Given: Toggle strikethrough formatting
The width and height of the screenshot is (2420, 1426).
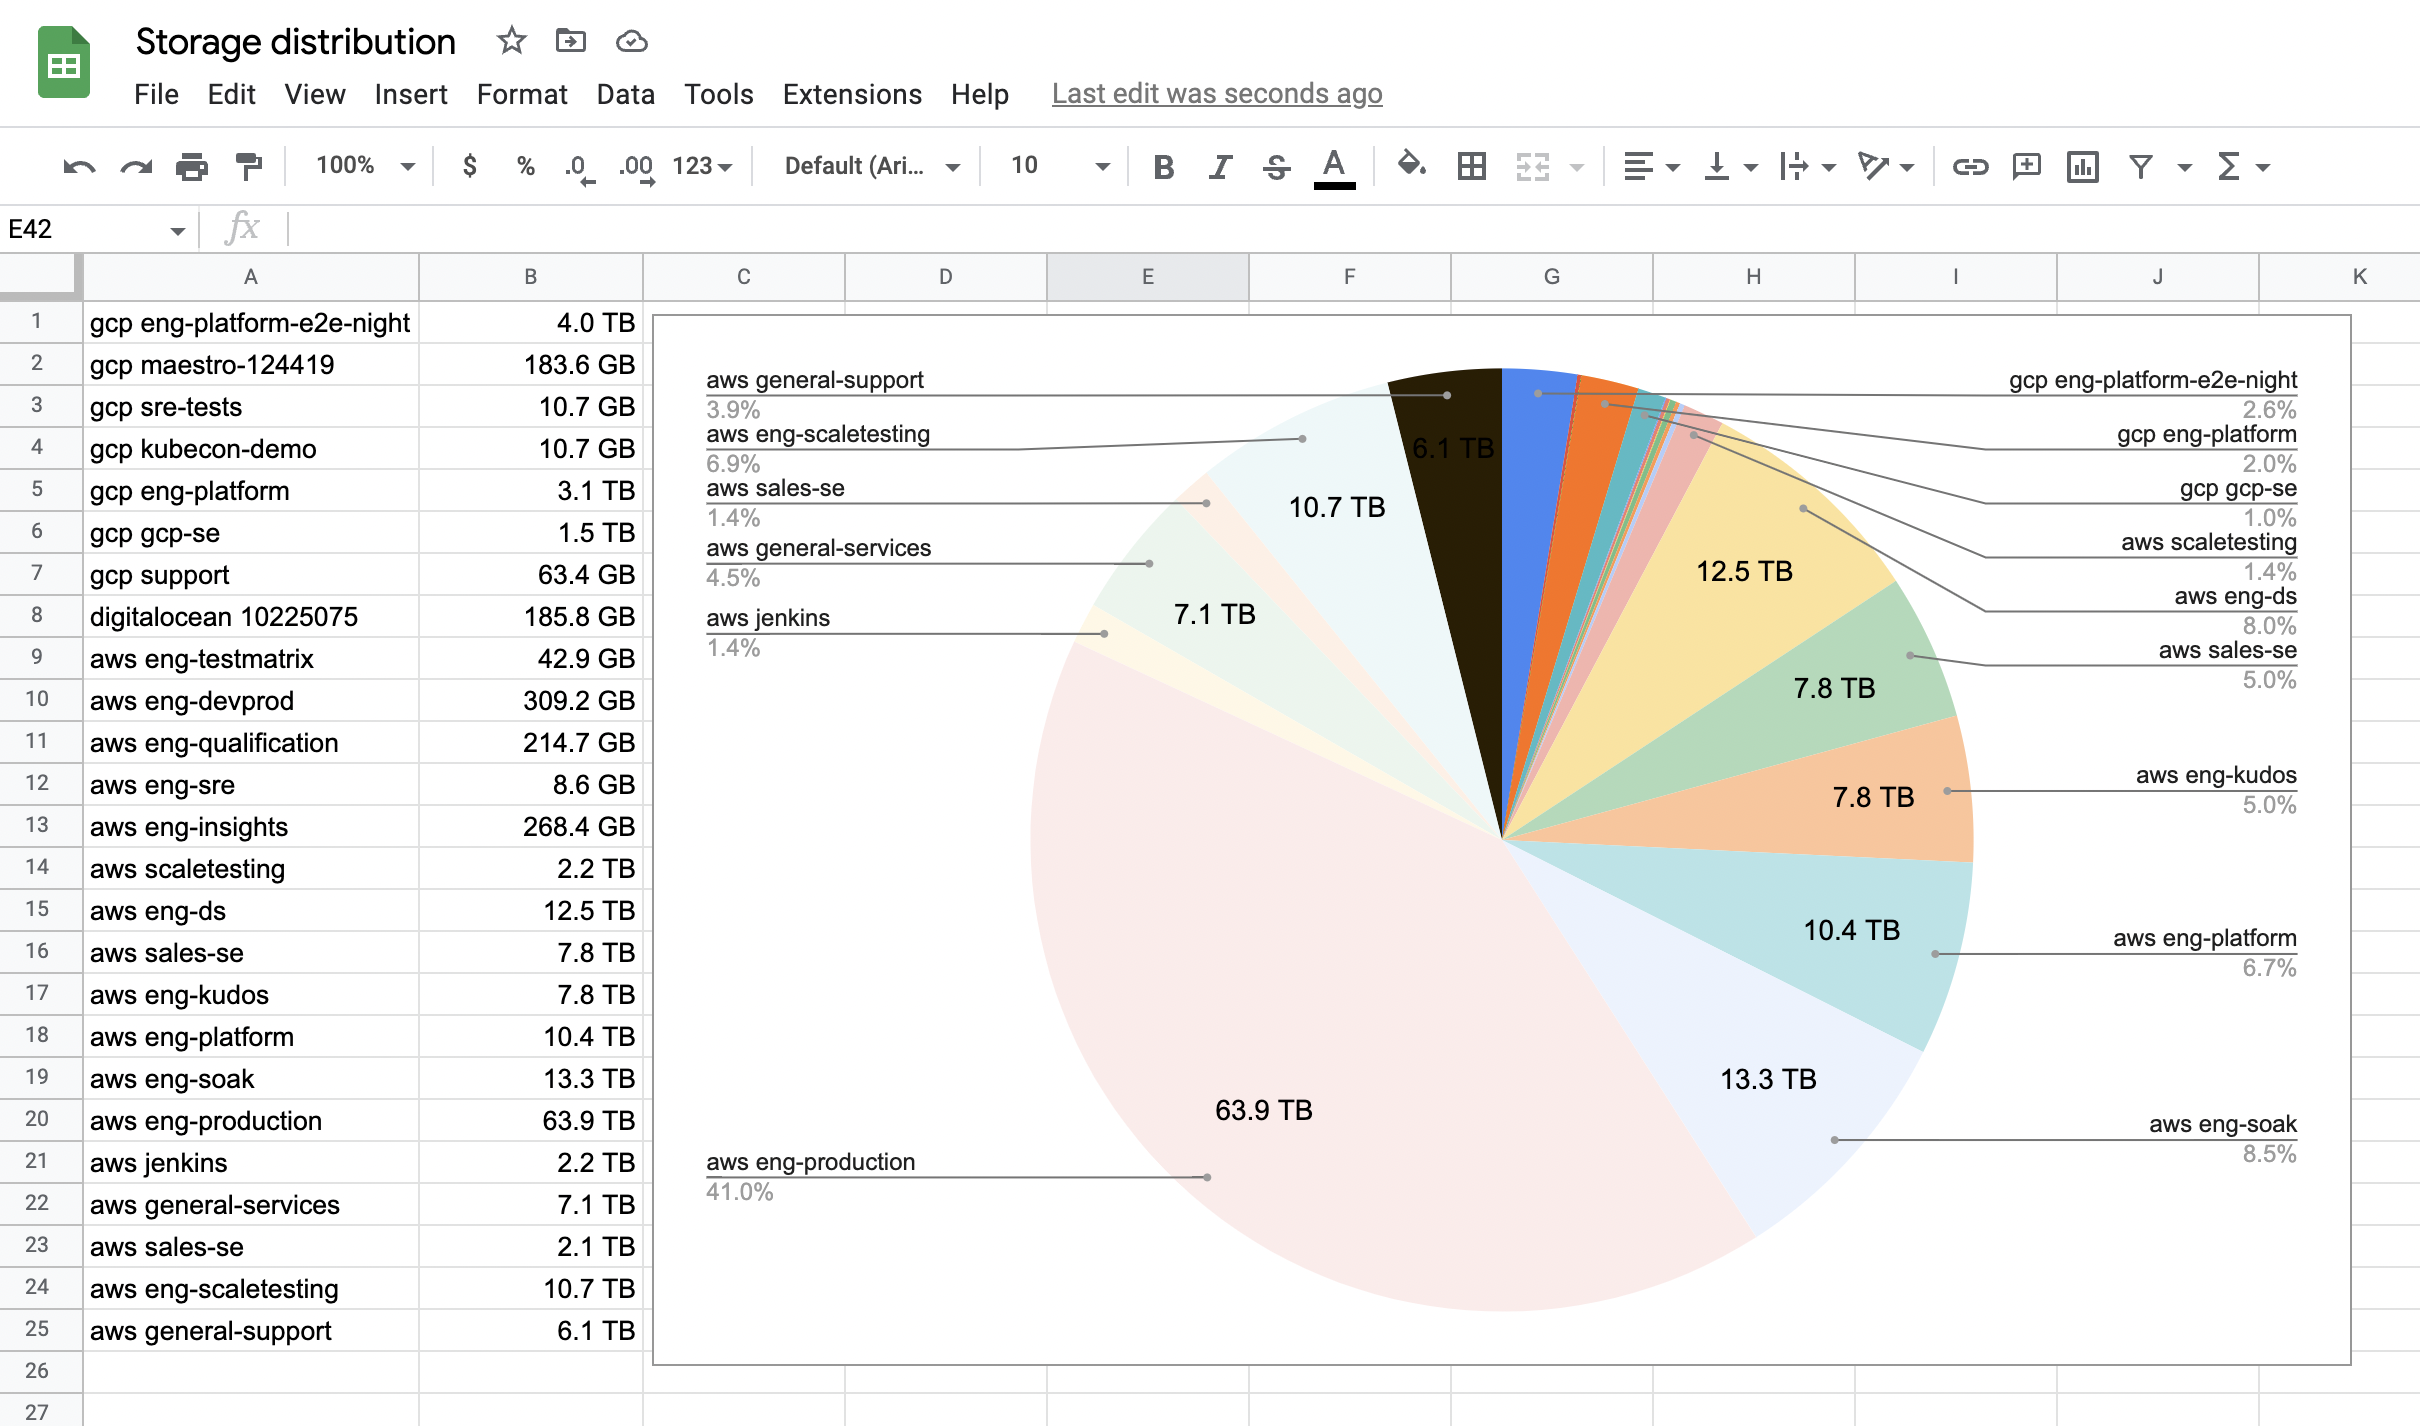Looking at the screenshot, I should click(1276, 166).
